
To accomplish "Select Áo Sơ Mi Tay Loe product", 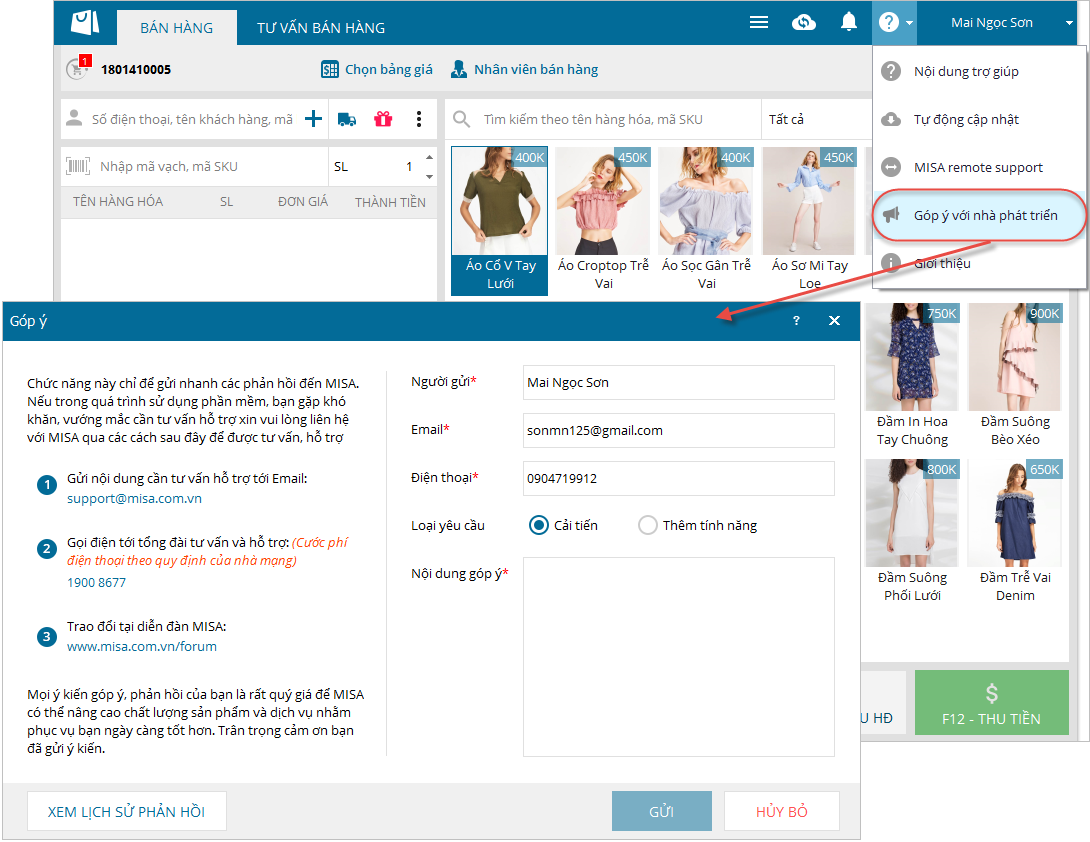I will pos(809,220).
